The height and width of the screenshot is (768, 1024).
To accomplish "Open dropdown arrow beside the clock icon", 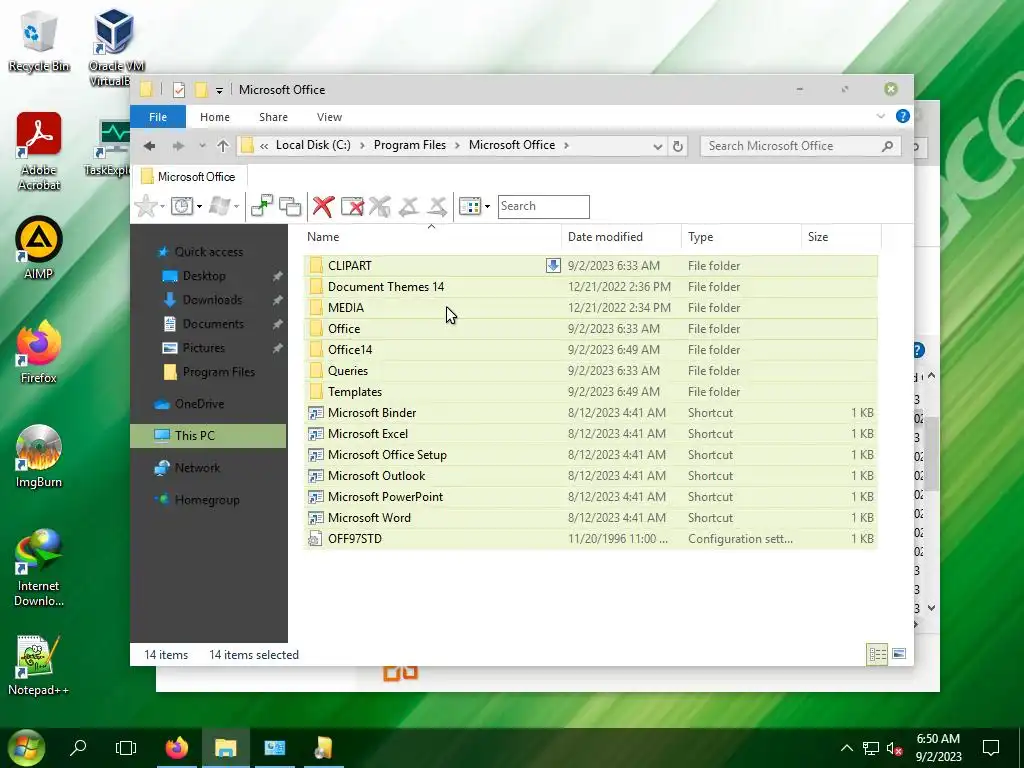I will click(199, 206).
